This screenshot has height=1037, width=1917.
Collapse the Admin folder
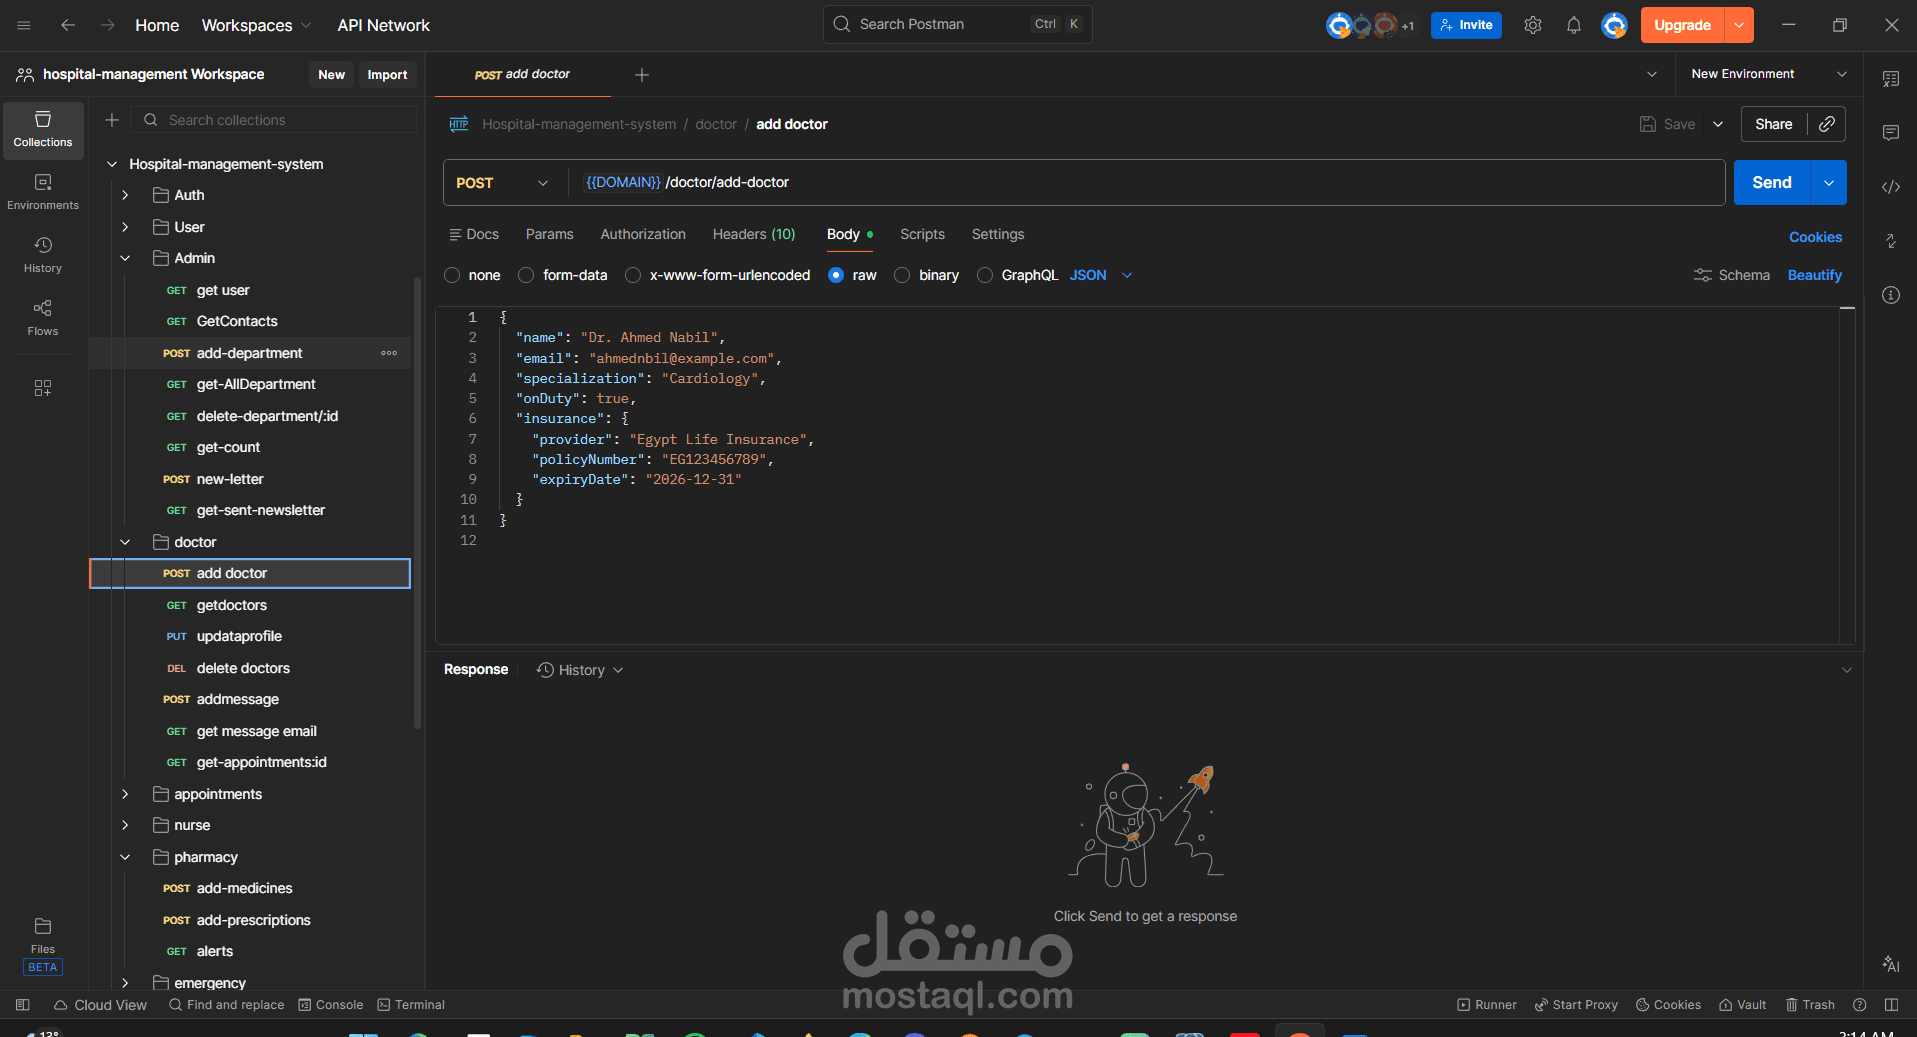click(x=125, y=258)
